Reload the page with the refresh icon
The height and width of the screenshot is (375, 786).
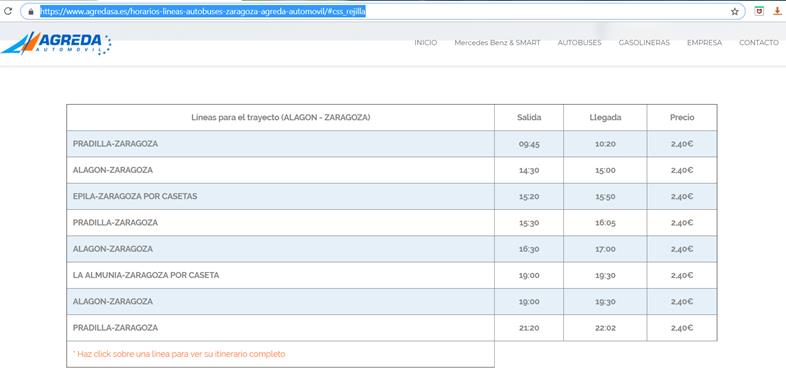(8, 11)
